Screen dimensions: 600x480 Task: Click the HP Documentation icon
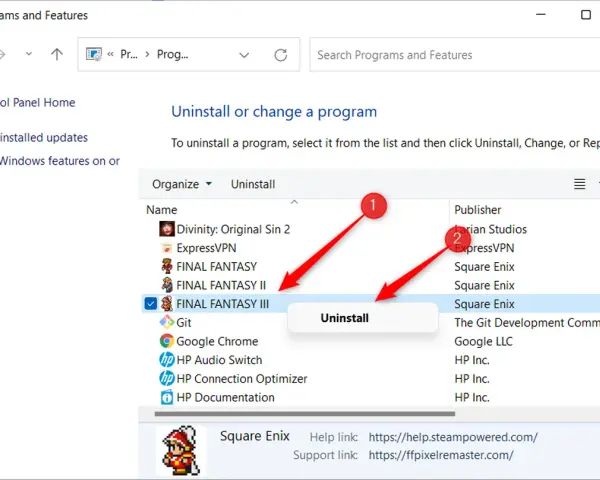[x=167, y=397]
